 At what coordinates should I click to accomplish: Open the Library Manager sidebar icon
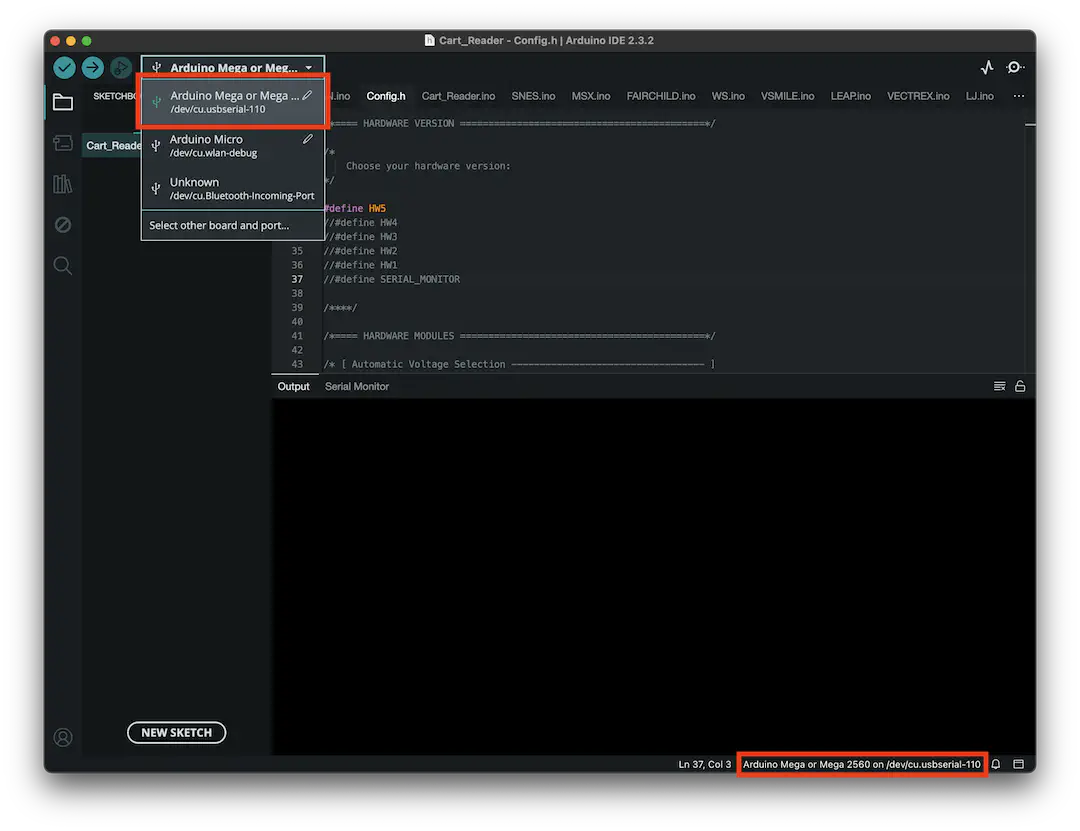[63, 184]
